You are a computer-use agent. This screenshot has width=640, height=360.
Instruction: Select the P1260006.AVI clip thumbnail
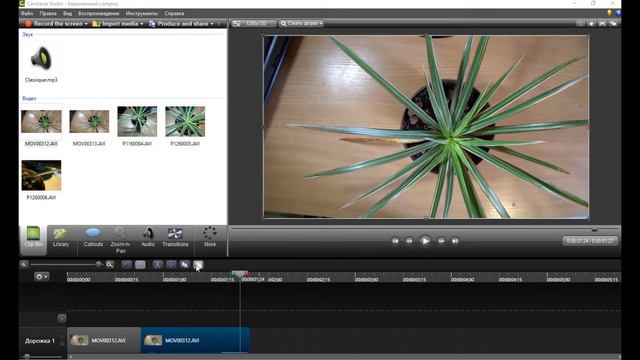41,180
